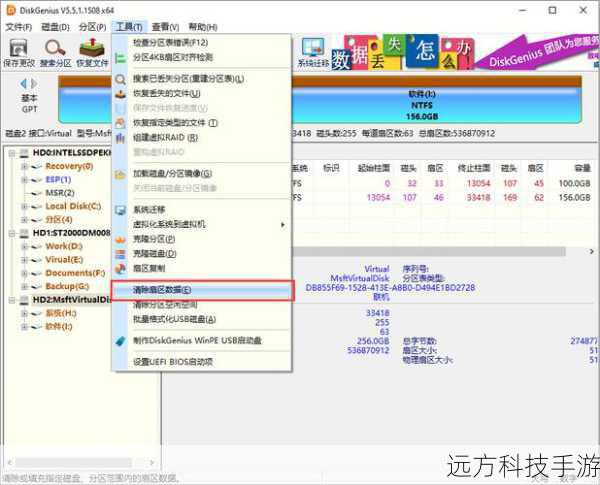600x485 pixels.
Task: Click the DiskGenius logo in title bar
Action: [11, 10]
